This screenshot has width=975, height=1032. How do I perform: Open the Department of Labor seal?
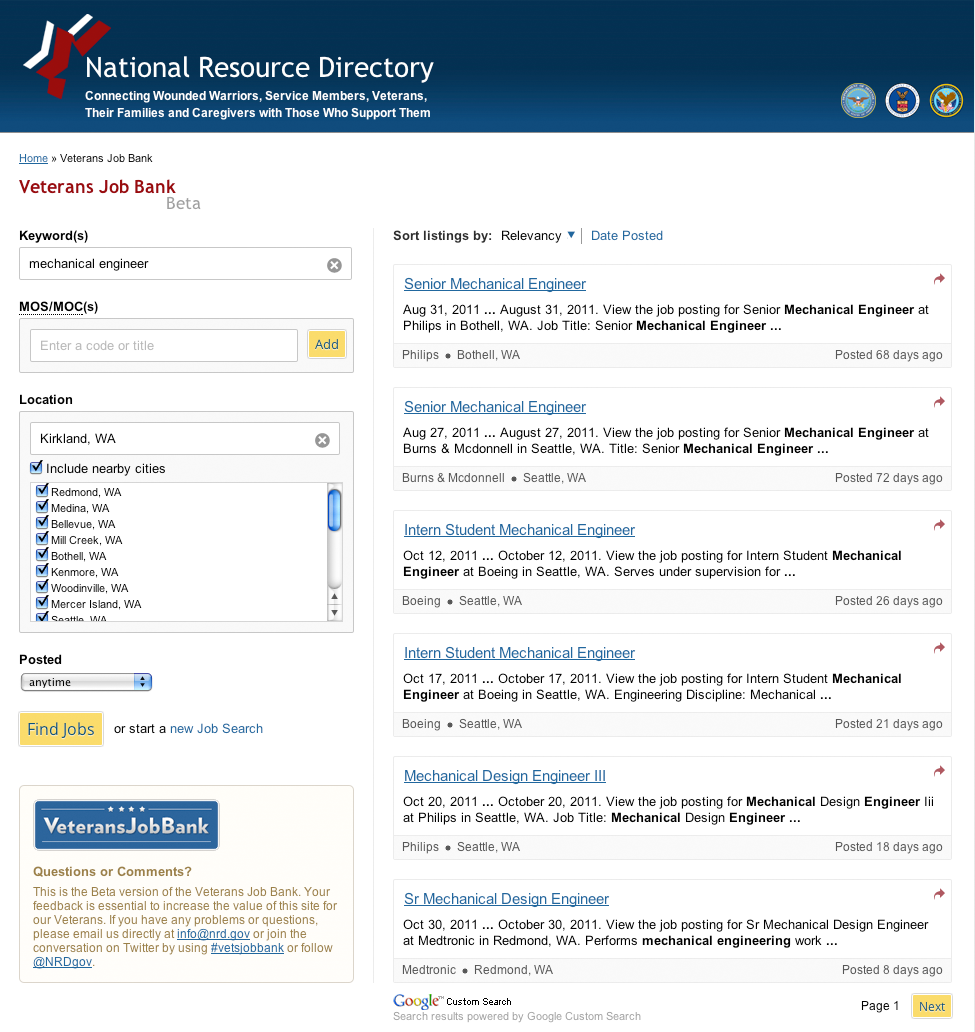[902, 101]
